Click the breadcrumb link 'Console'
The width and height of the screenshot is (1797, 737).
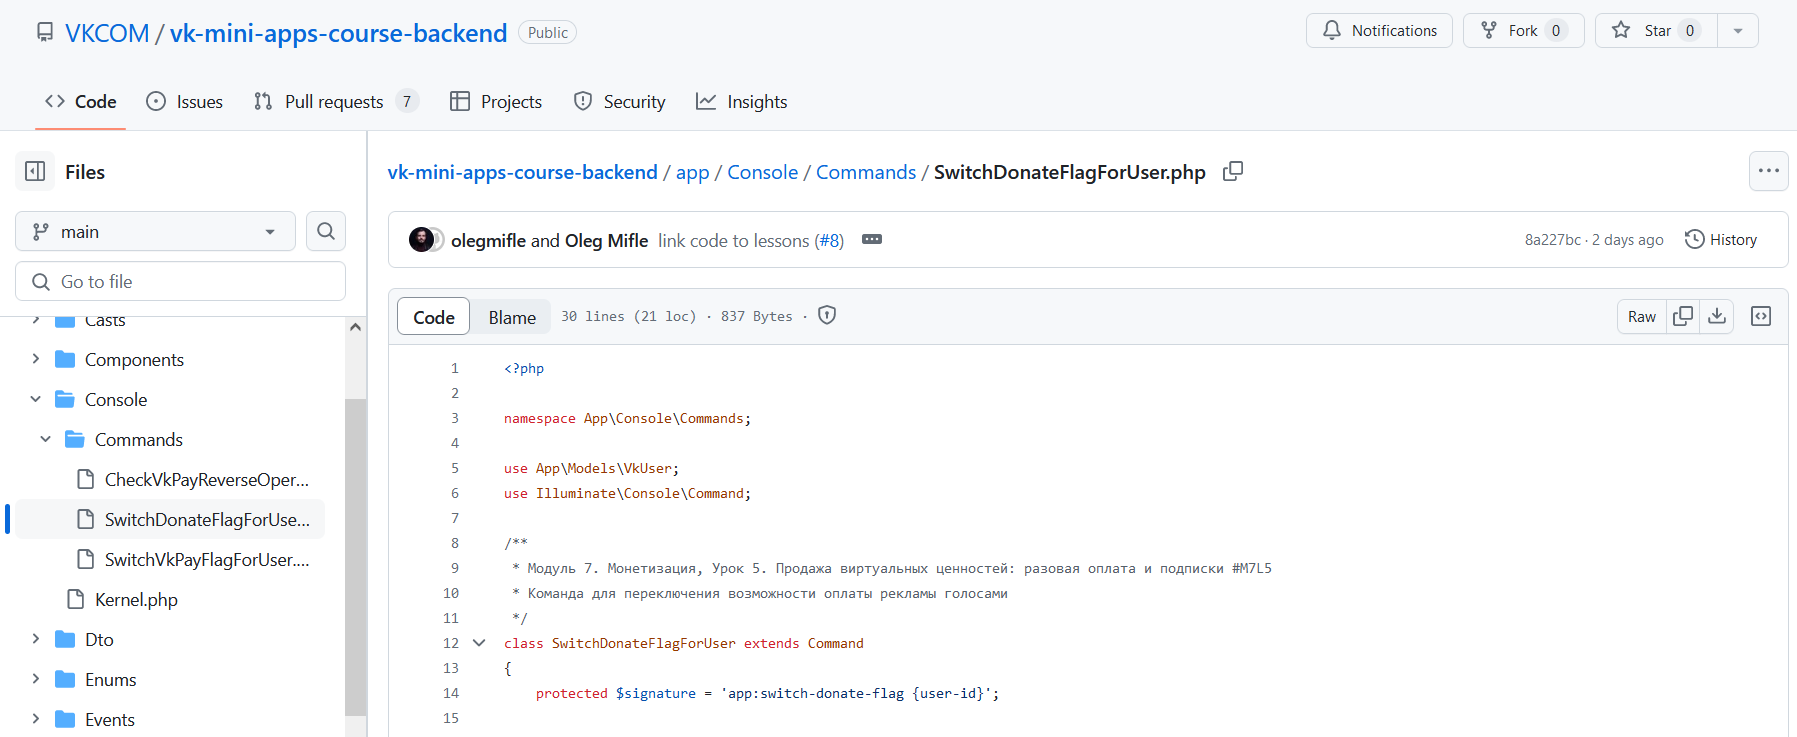tap(763, 172)
